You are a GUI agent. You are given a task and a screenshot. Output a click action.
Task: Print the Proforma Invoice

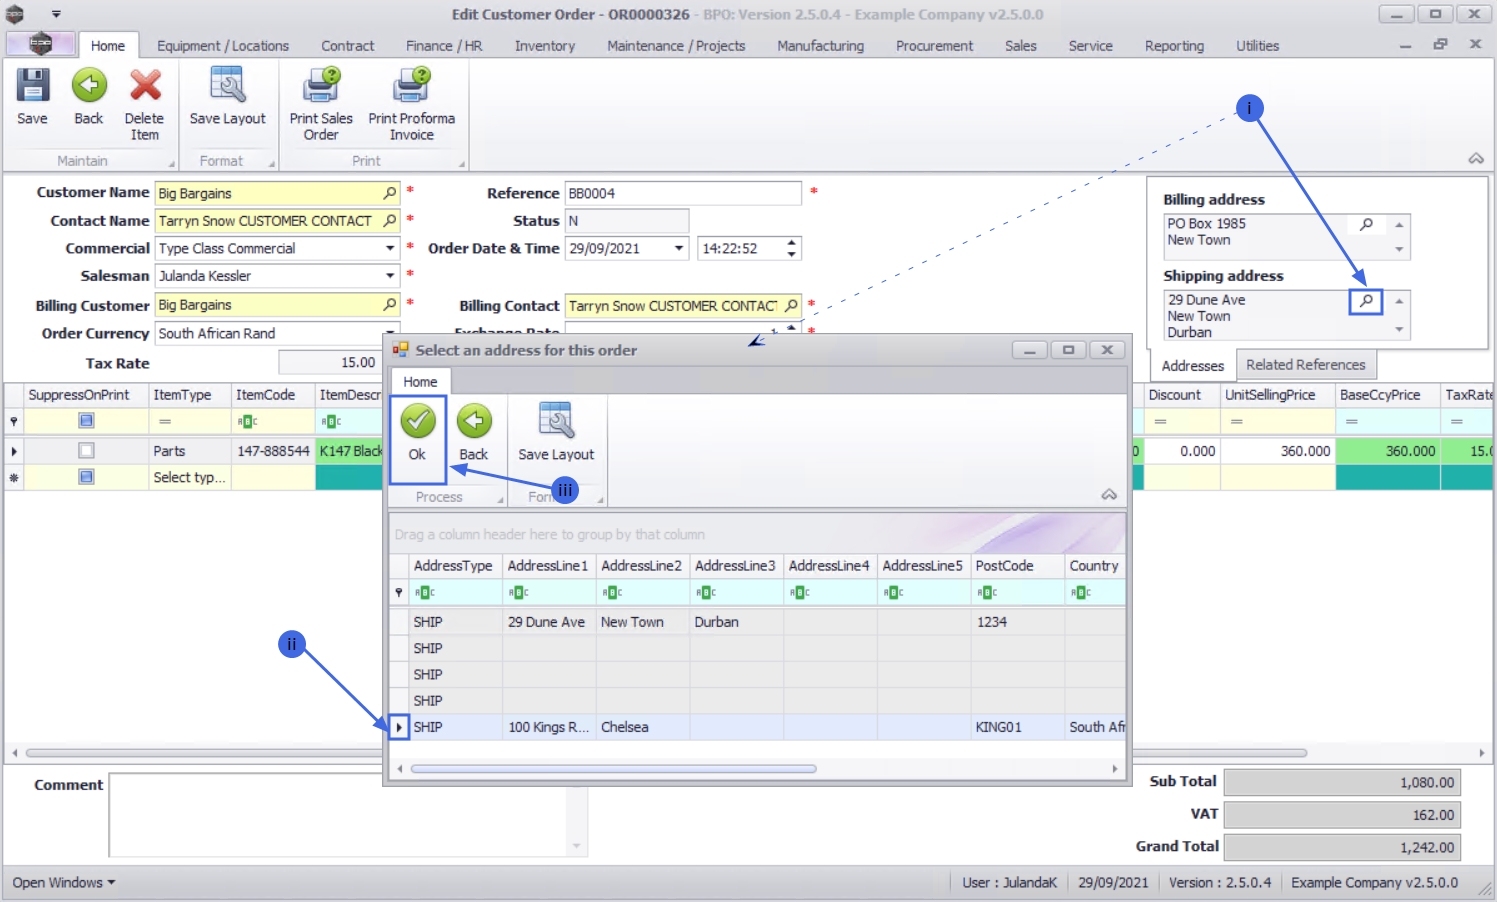pos(412,105)
